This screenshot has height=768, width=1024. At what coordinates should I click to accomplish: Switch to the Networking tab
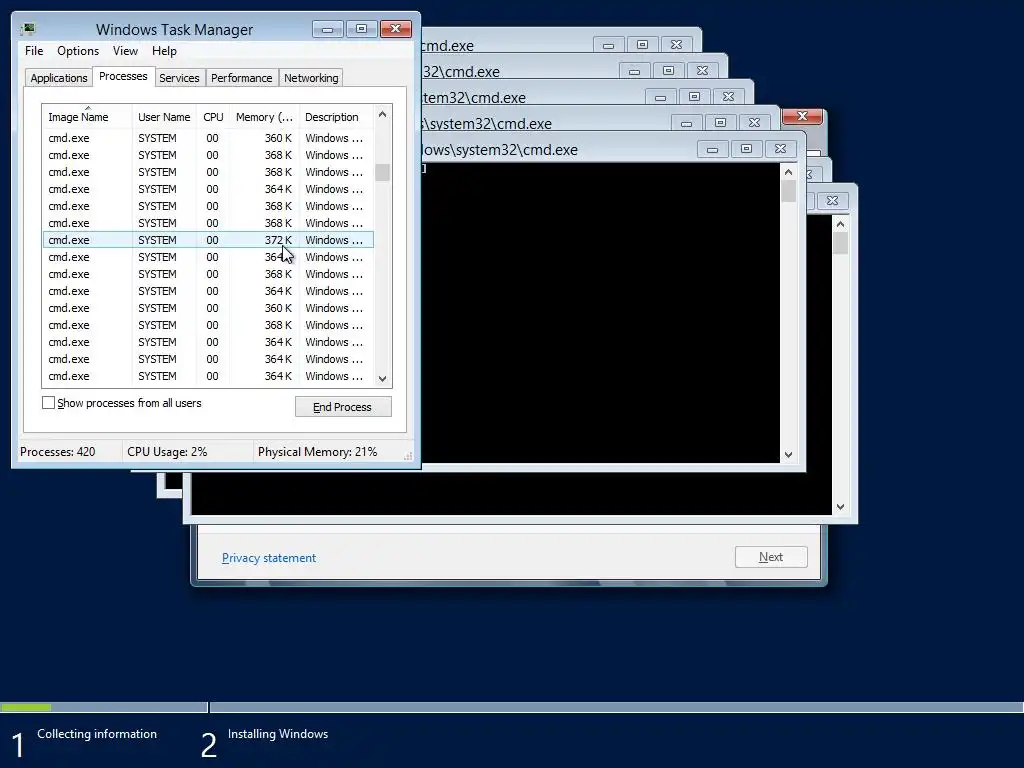(x=311, y=78)
